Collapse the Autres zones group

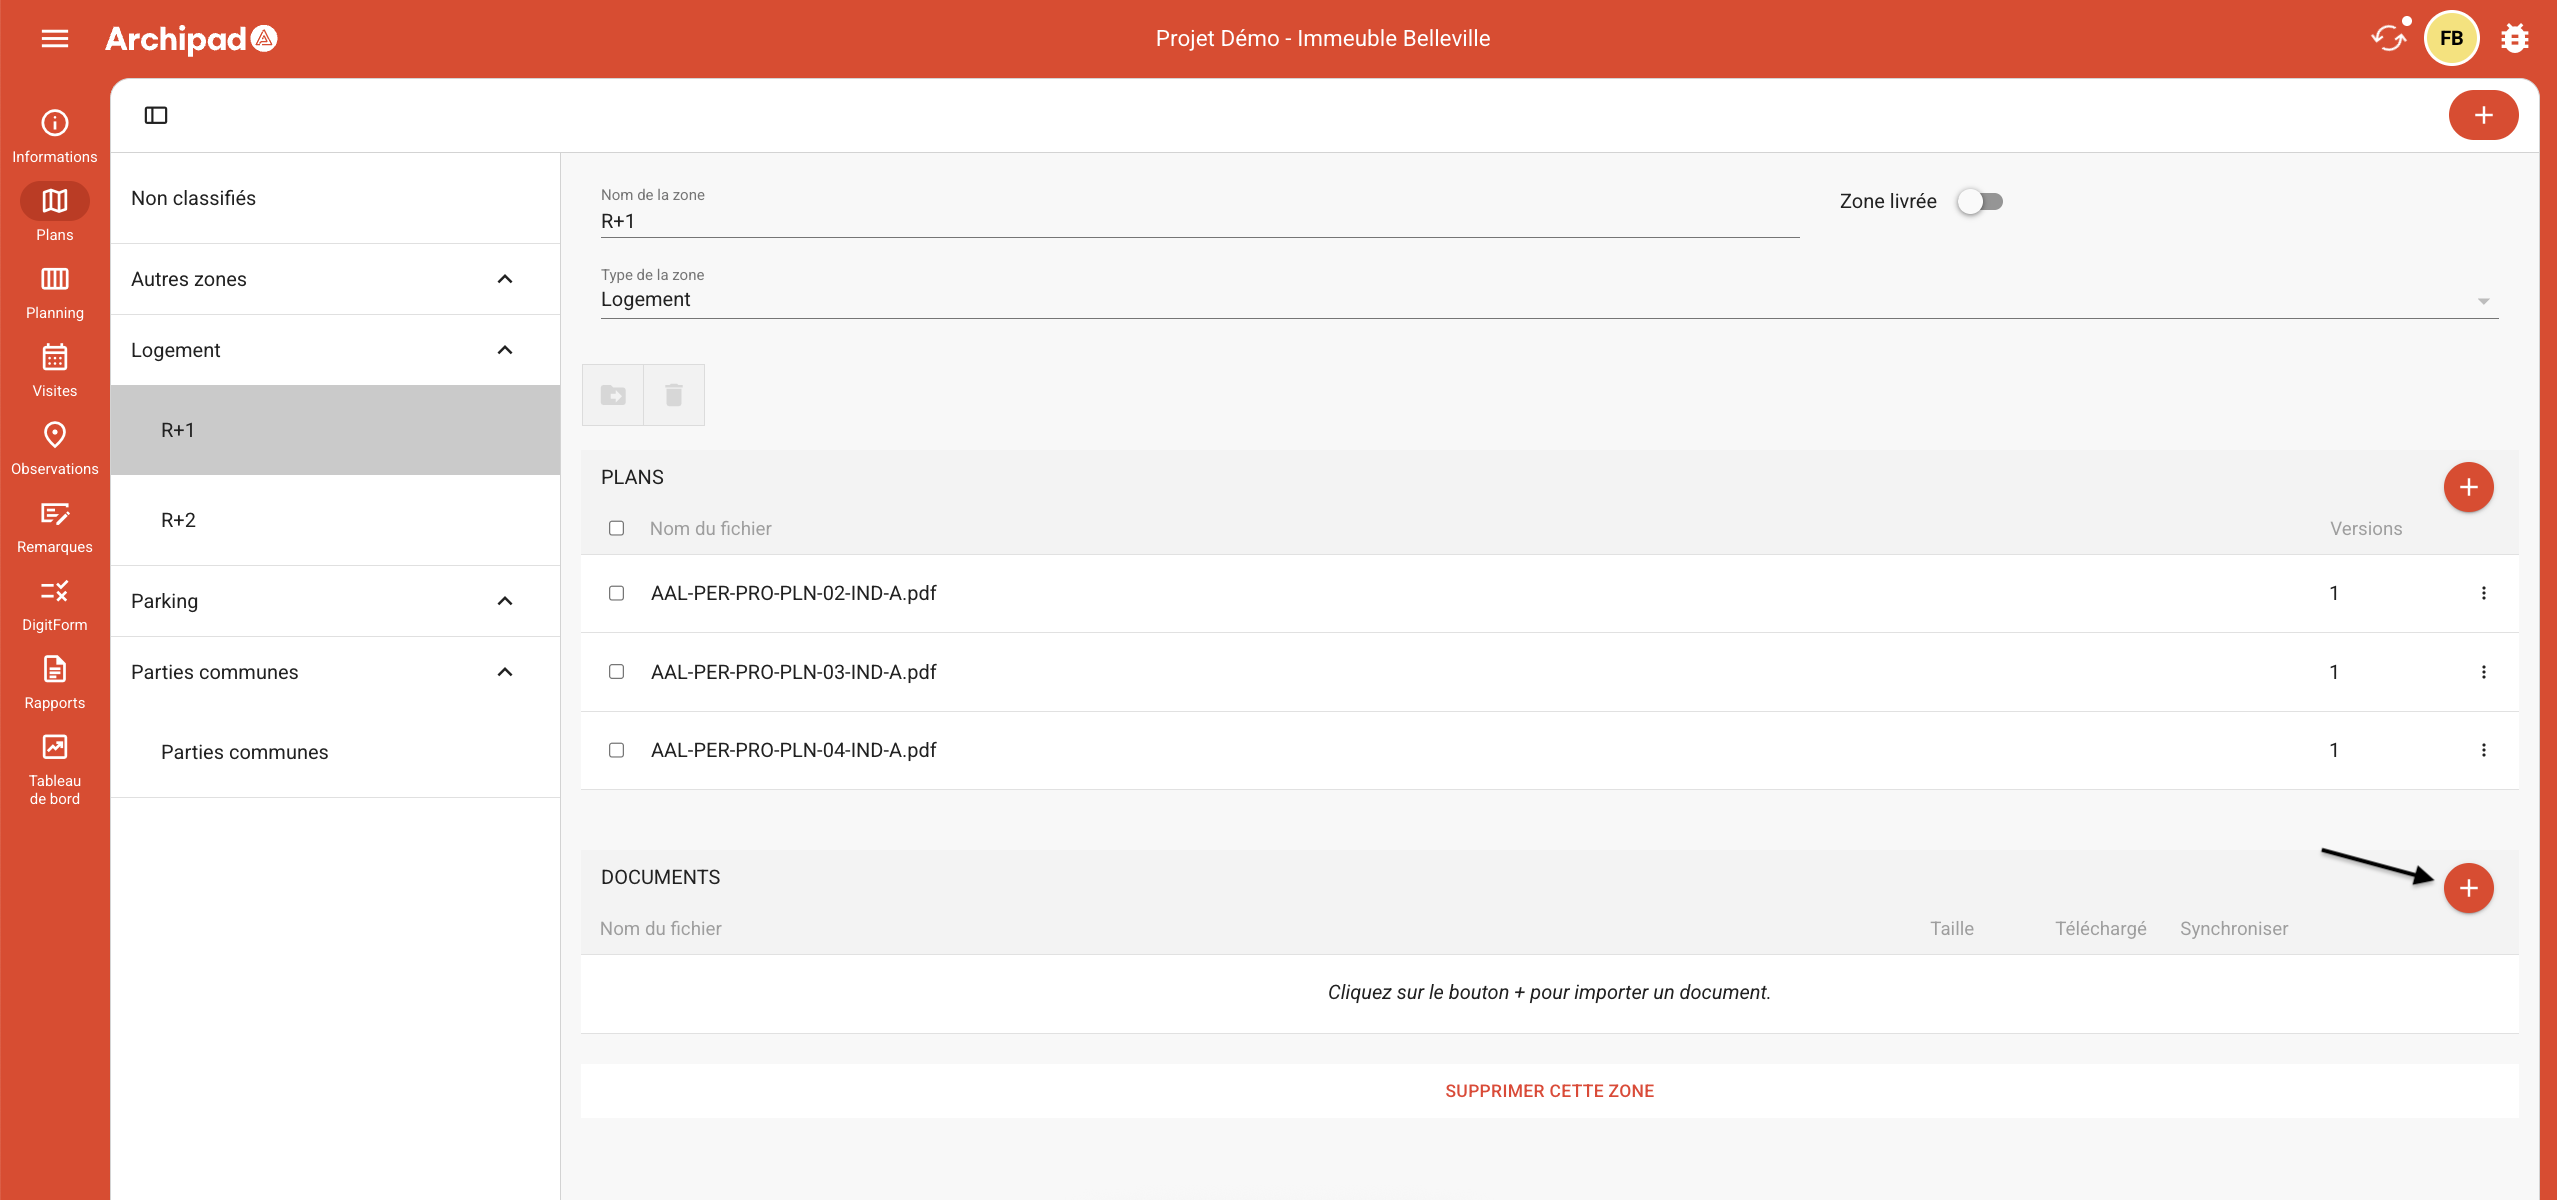(505, 279)
